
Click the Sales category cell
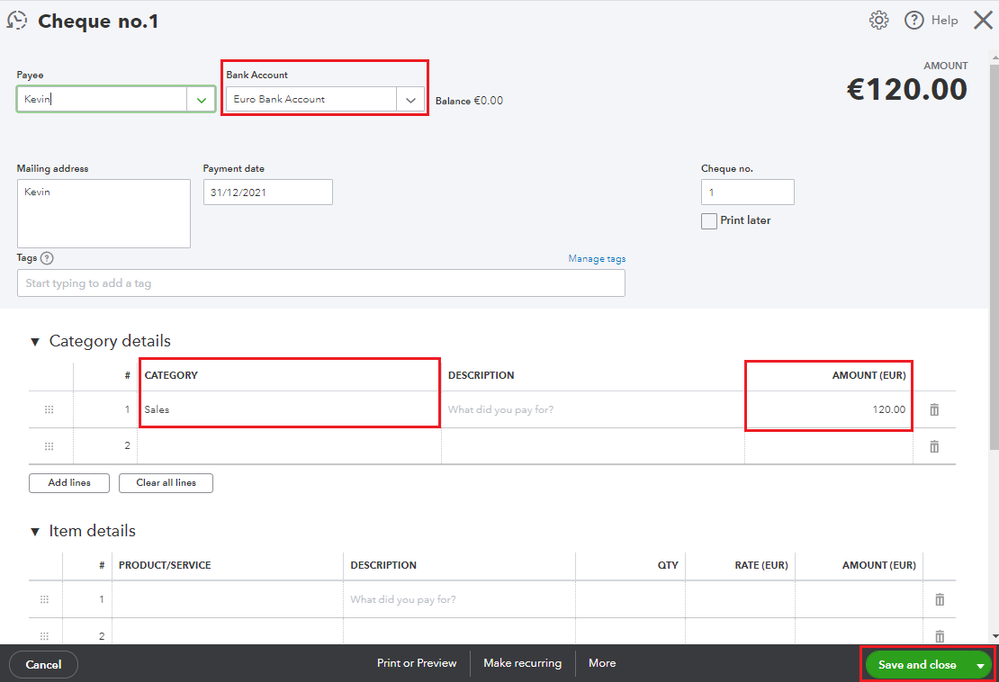289,409
